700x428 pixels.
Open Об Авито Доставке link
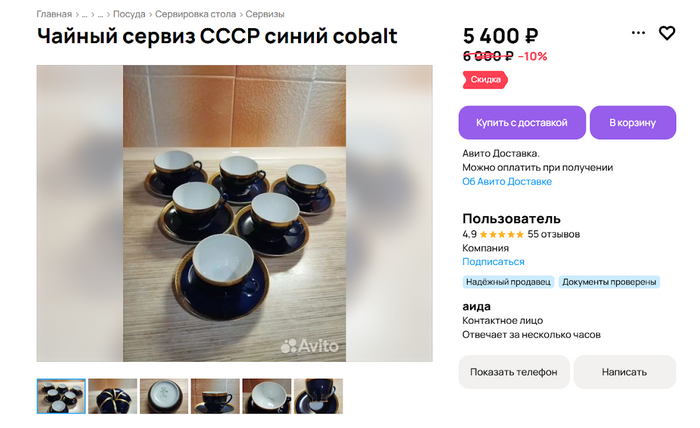coord(507,182)
